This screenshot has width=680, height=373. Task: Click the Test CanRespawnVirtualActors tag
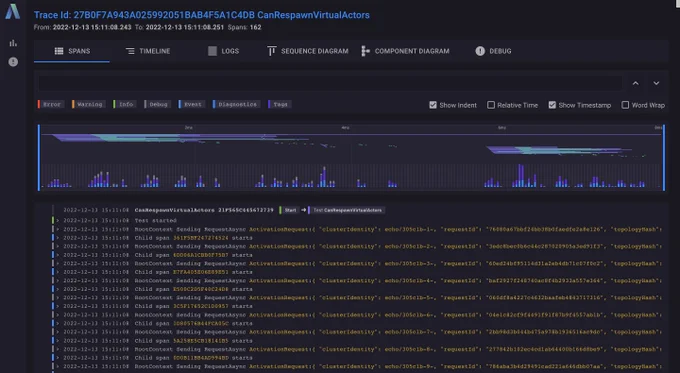tap(347, 210)
